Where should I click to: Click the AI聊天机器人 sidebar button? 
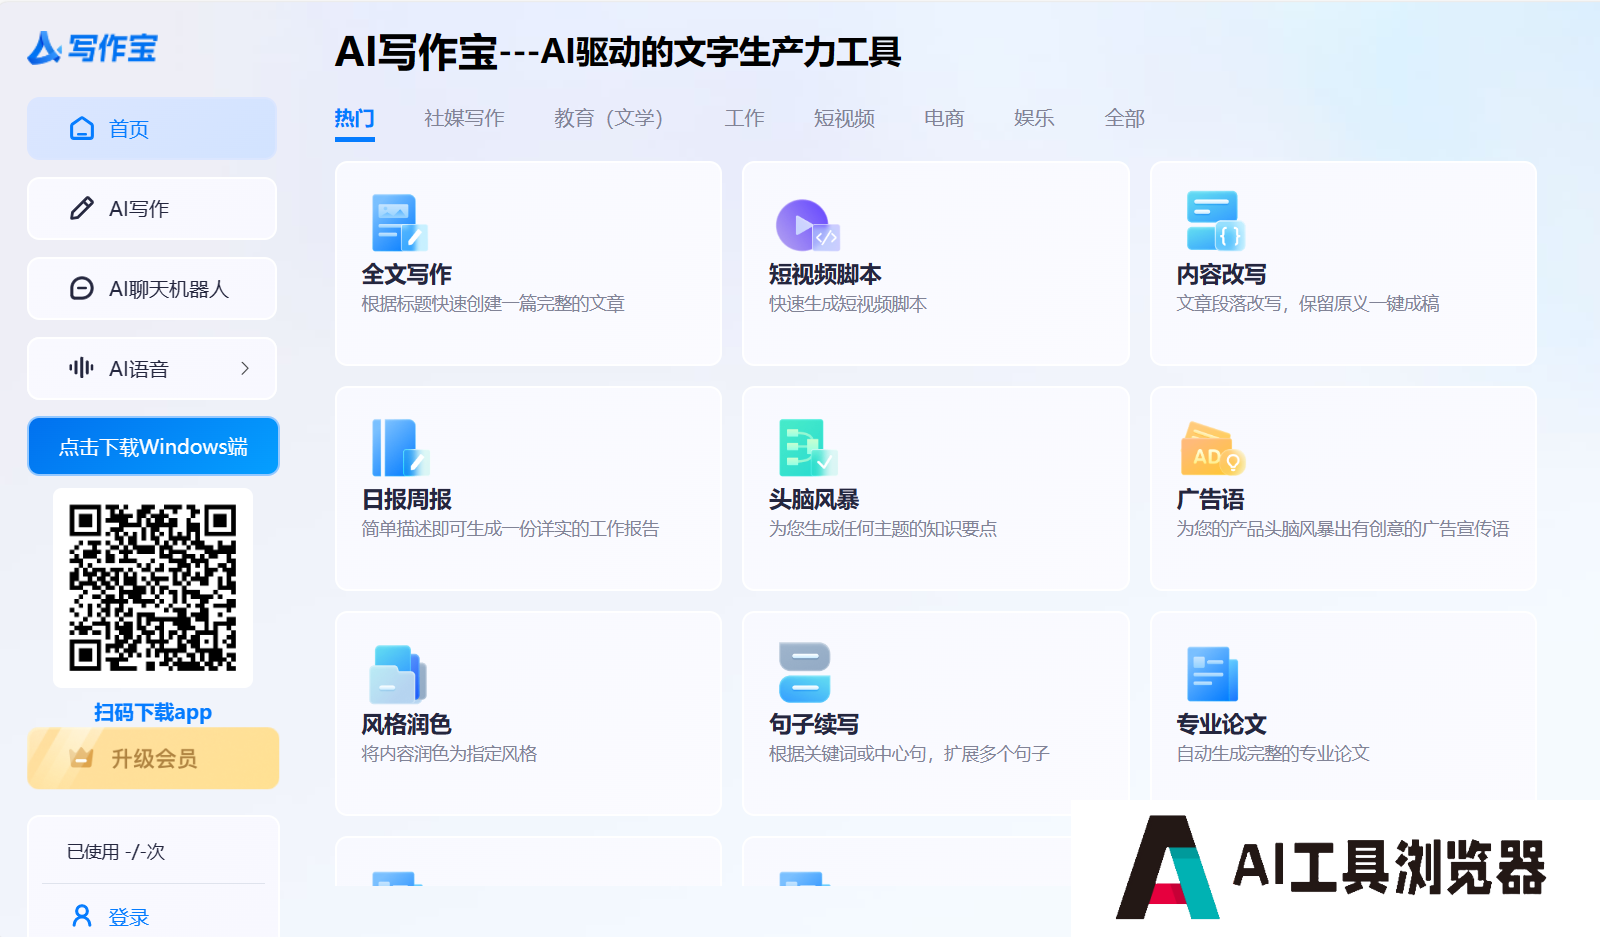tap(152, 288)
